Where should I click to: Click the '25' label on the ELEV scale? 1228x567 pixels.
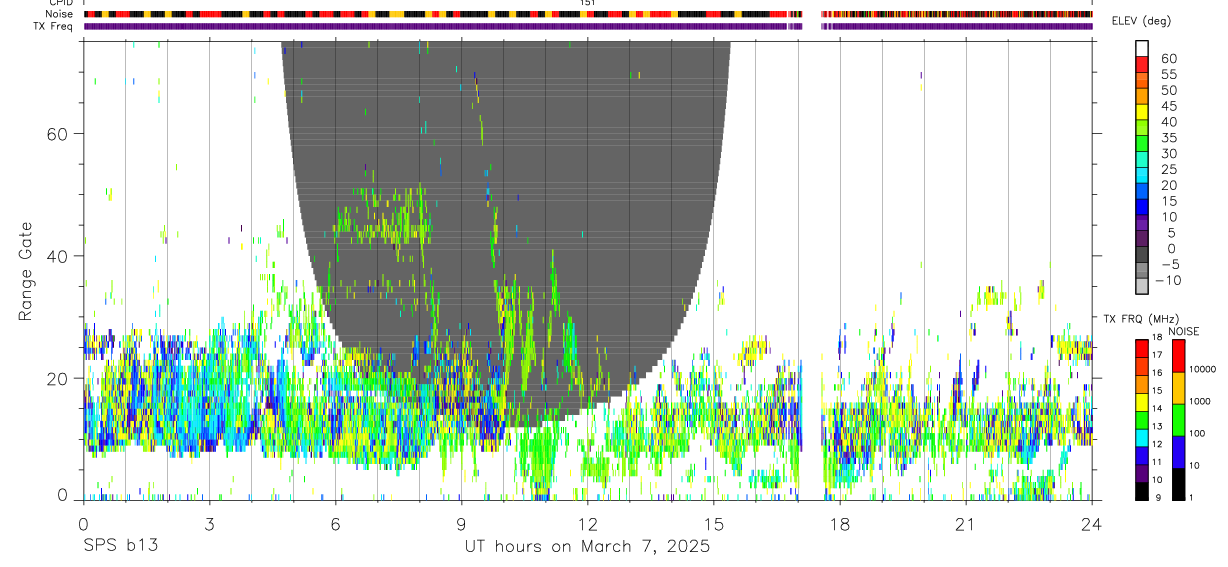(1168, 170)
